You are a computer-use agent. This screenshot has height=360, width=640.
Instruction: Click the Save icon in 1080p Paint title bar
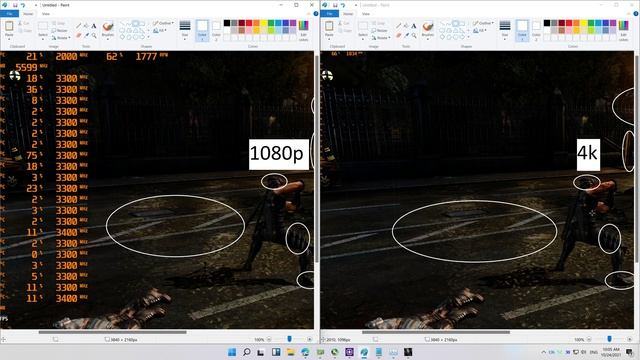15,5
